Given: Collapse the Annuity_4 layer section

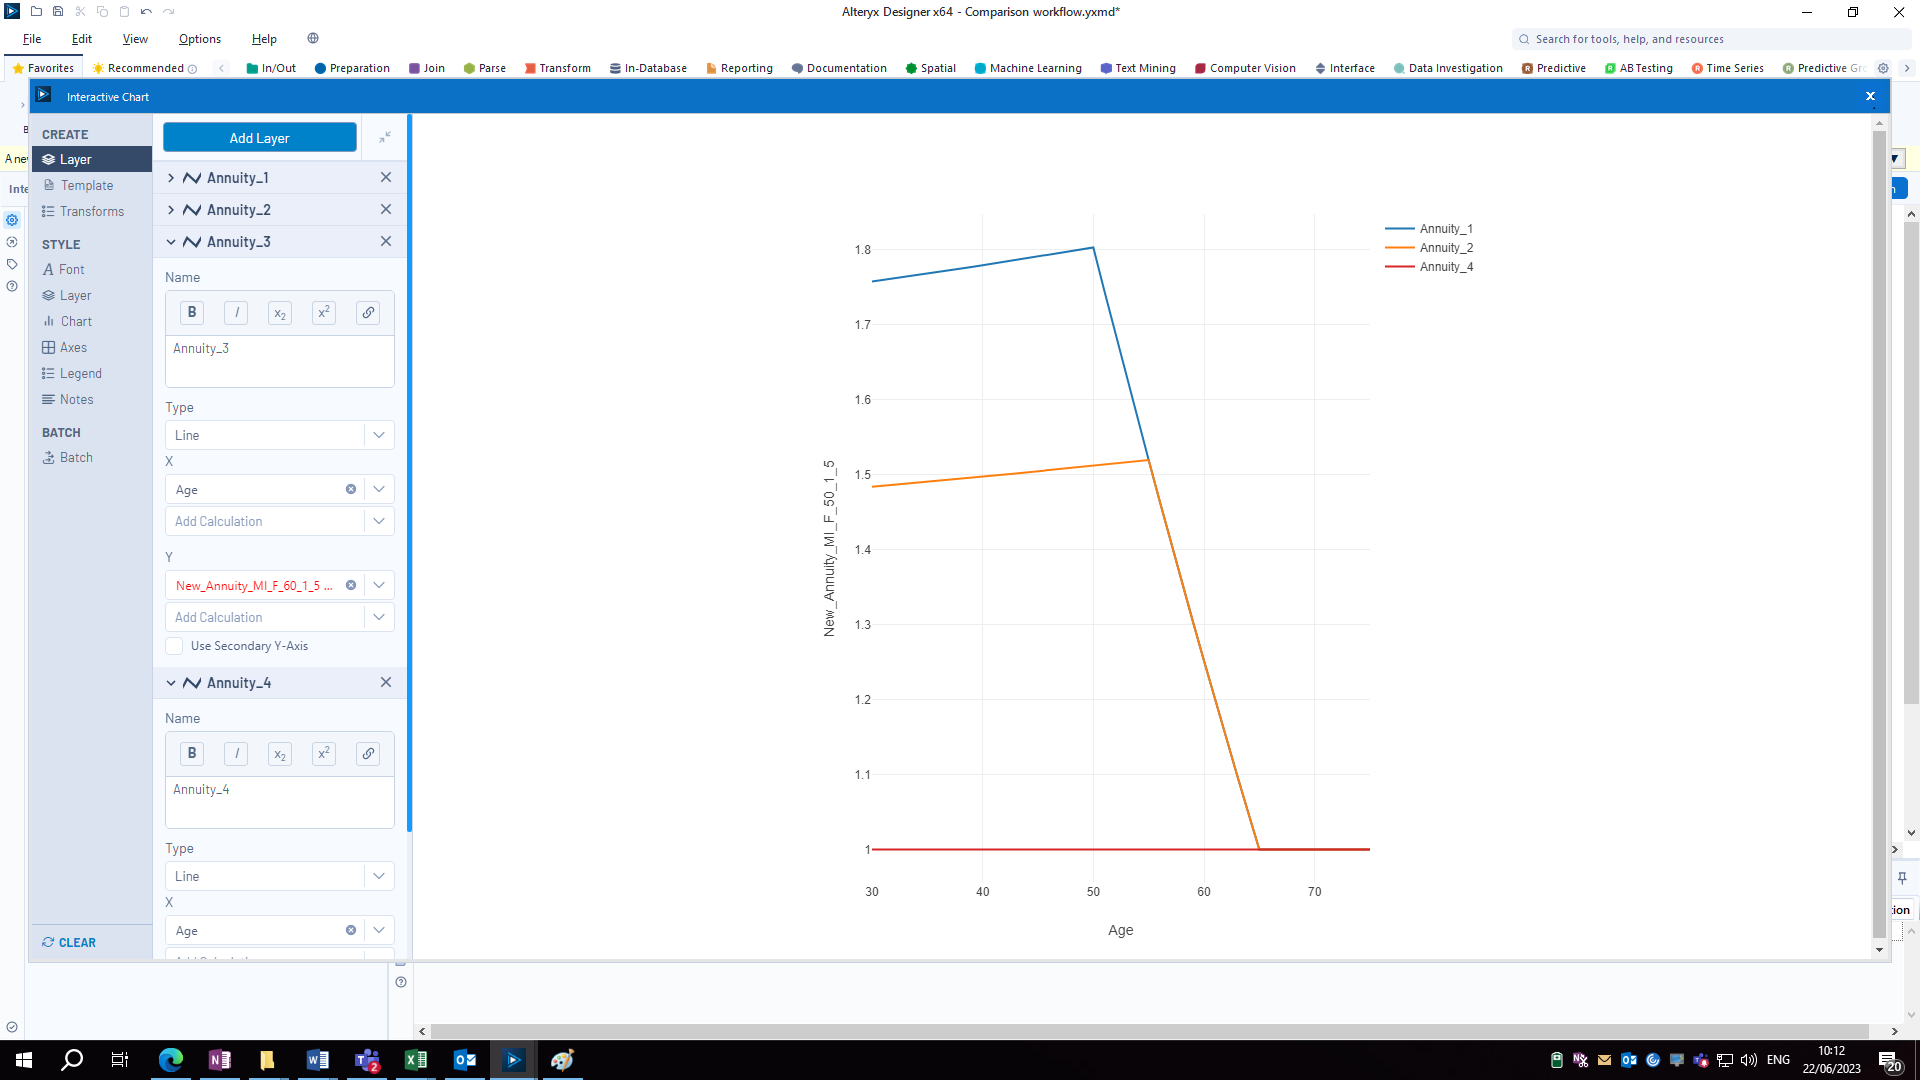Looking at the screenshot, I should coord(170,682).
